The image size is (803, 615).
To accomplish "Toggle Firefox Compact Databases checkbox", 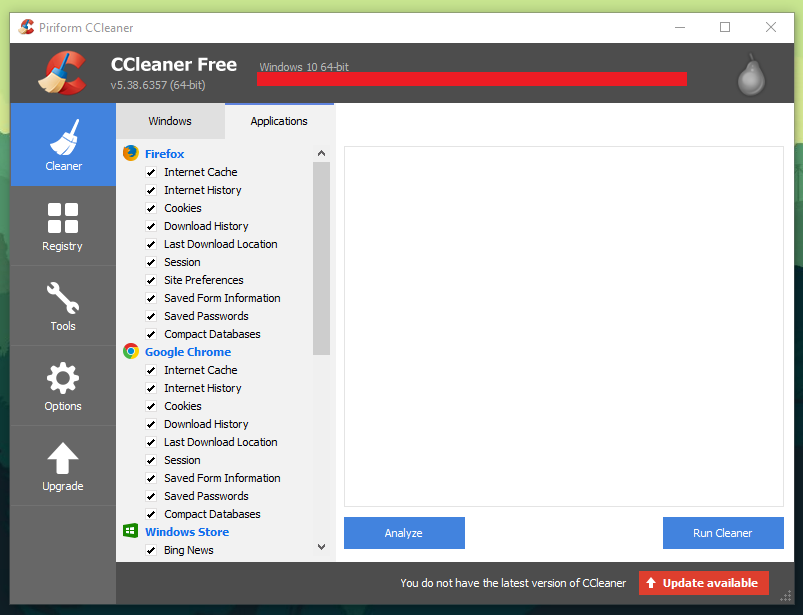I will 151,334.
